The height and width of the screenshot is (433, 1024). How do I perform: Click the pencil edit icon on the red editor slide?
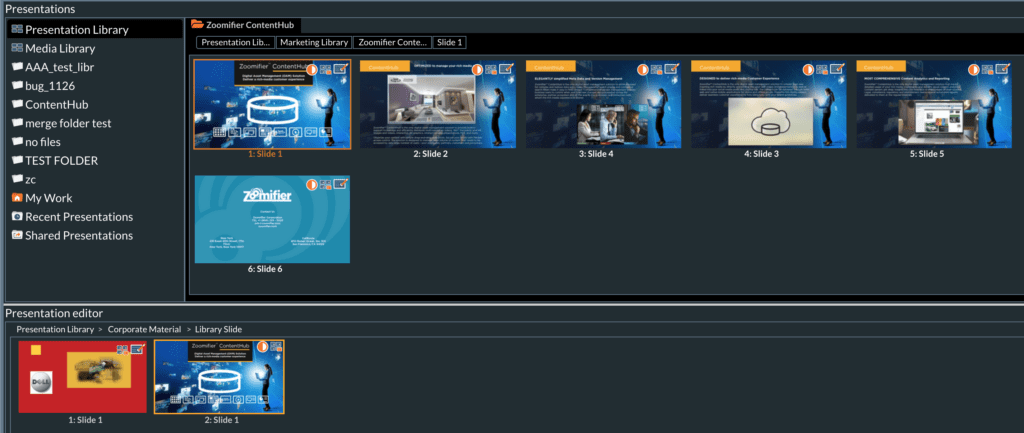click(137, 349)
